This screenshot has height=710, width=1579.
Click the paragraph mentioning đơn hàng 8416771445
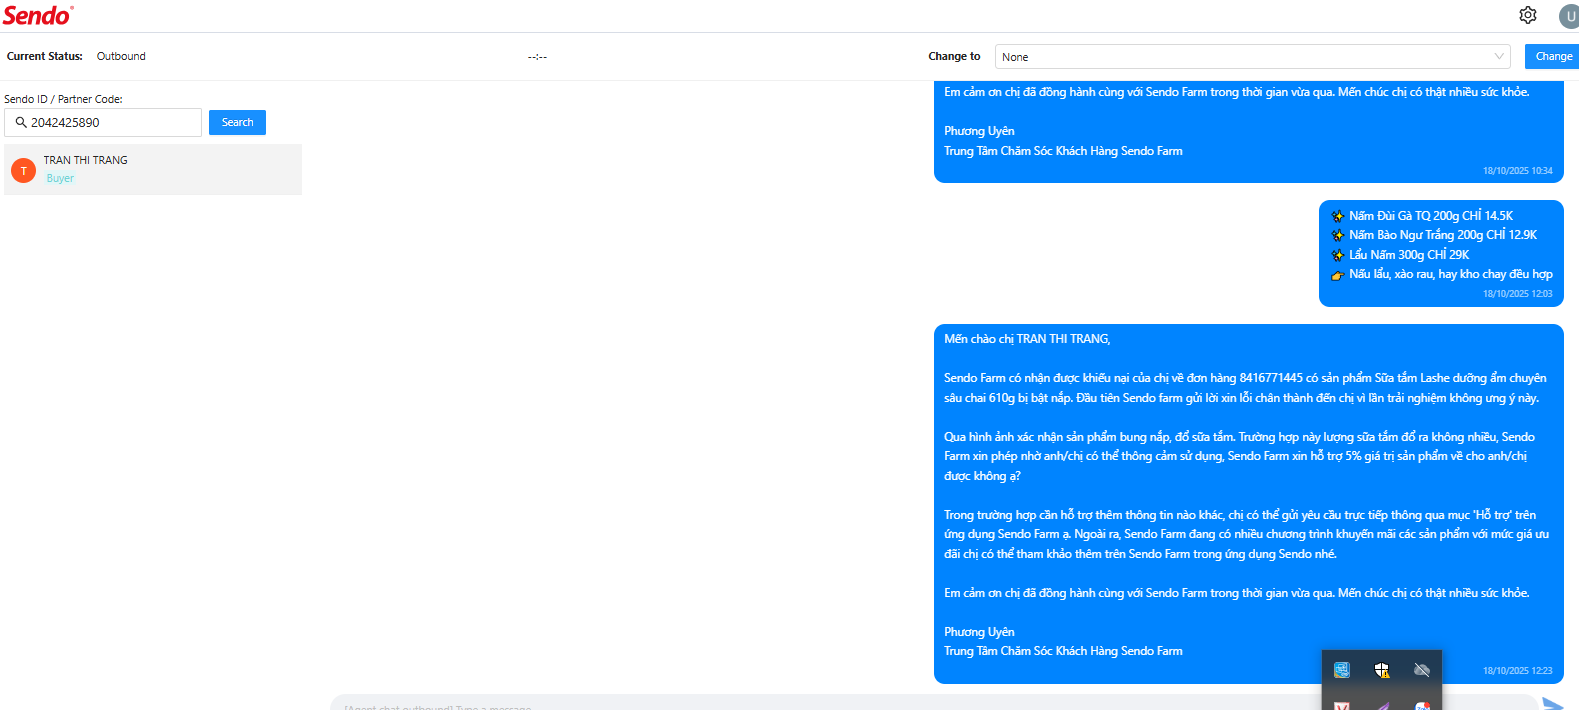pos(1245,388)
